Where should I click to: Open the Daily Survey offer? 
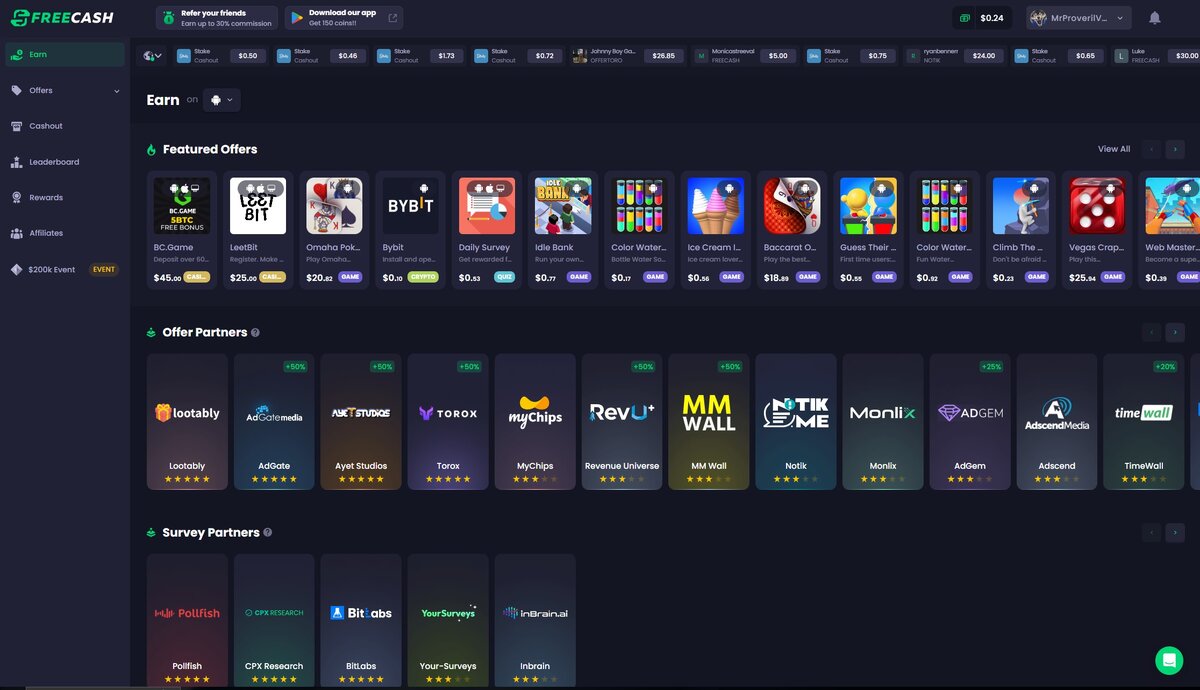click(x=487, y=230)
